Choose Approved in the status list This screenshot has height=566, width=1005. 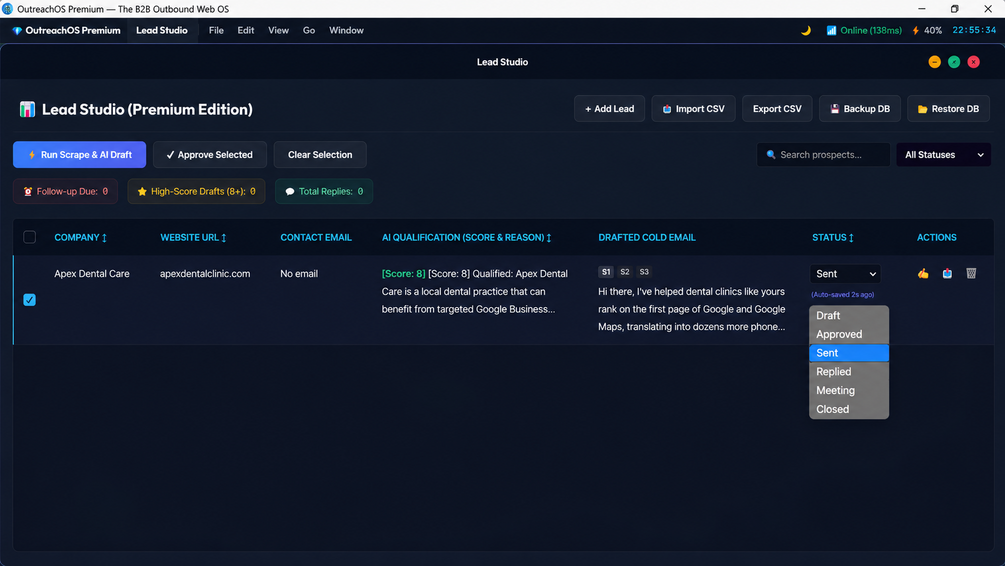849,334
